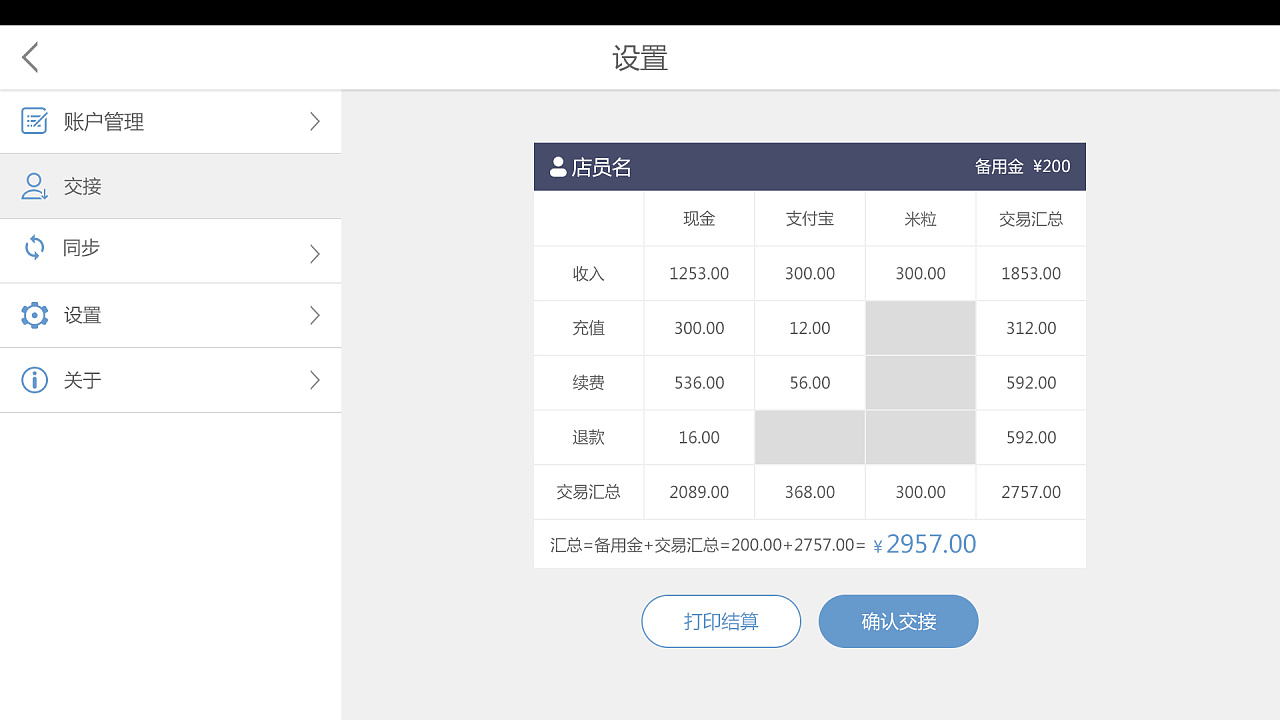
Task: Click the 退款 row label cell
Action: pos(588,437)
